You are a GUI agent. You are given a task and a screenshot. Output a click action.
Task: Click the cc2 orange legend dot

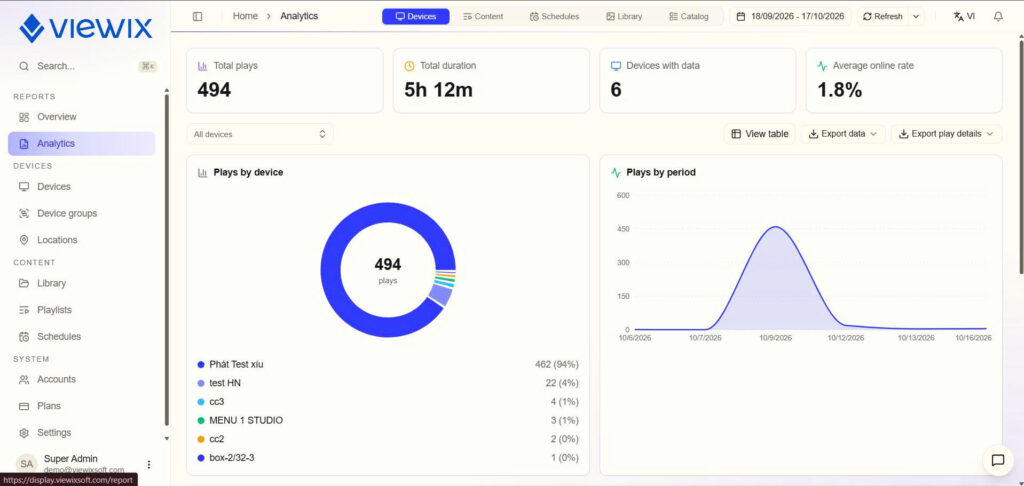click(201, 439)
